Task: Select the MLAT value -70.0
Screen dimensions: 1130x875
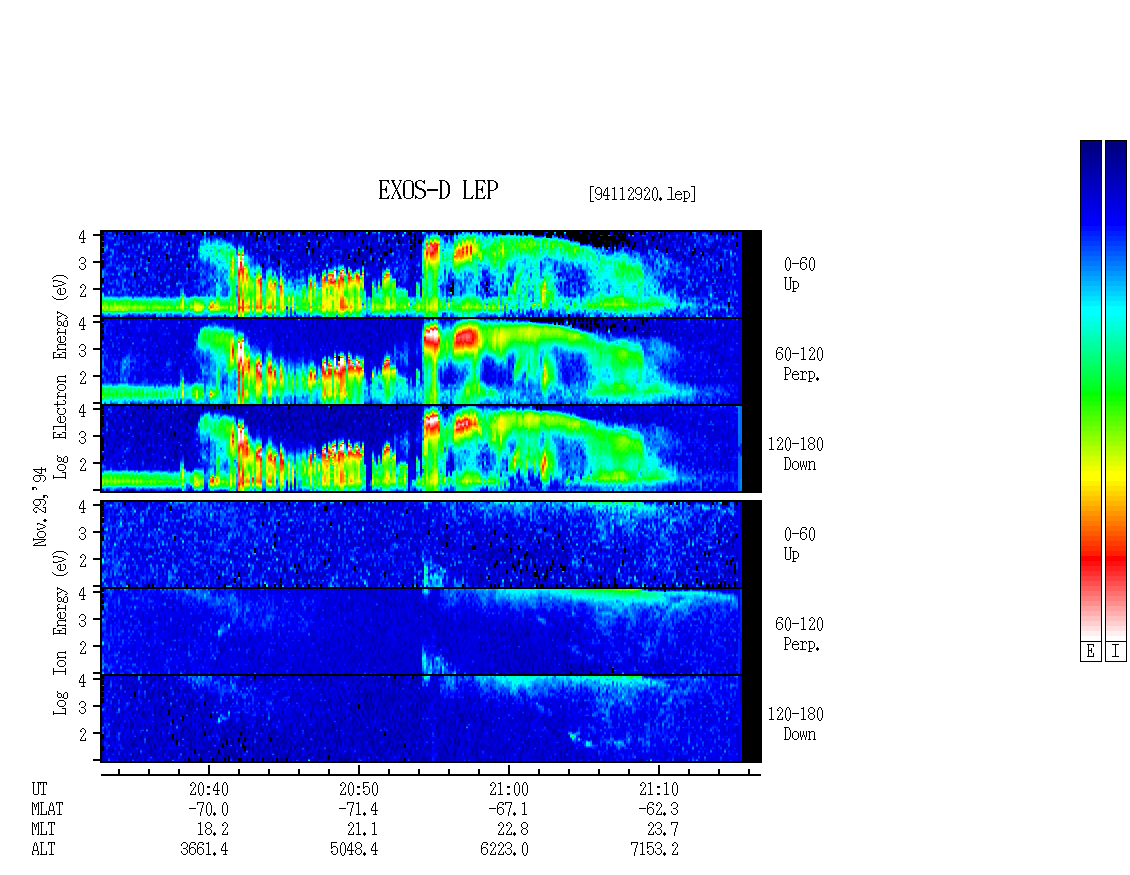Action: (x=209, y=809)
